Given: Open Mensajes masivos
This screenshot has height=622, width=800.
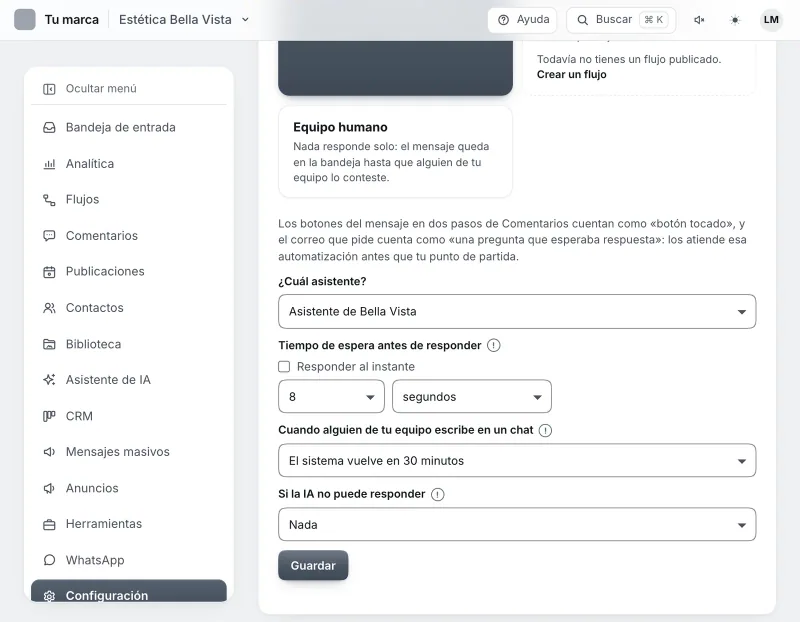Looking at the screenshot, I should [x=129, y=452].
